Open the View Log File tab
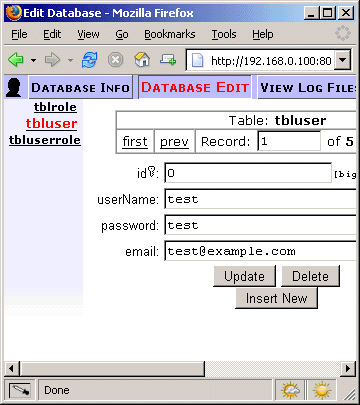Image resolution: width=360 pixels, height=405 pixels. point(307,88)
